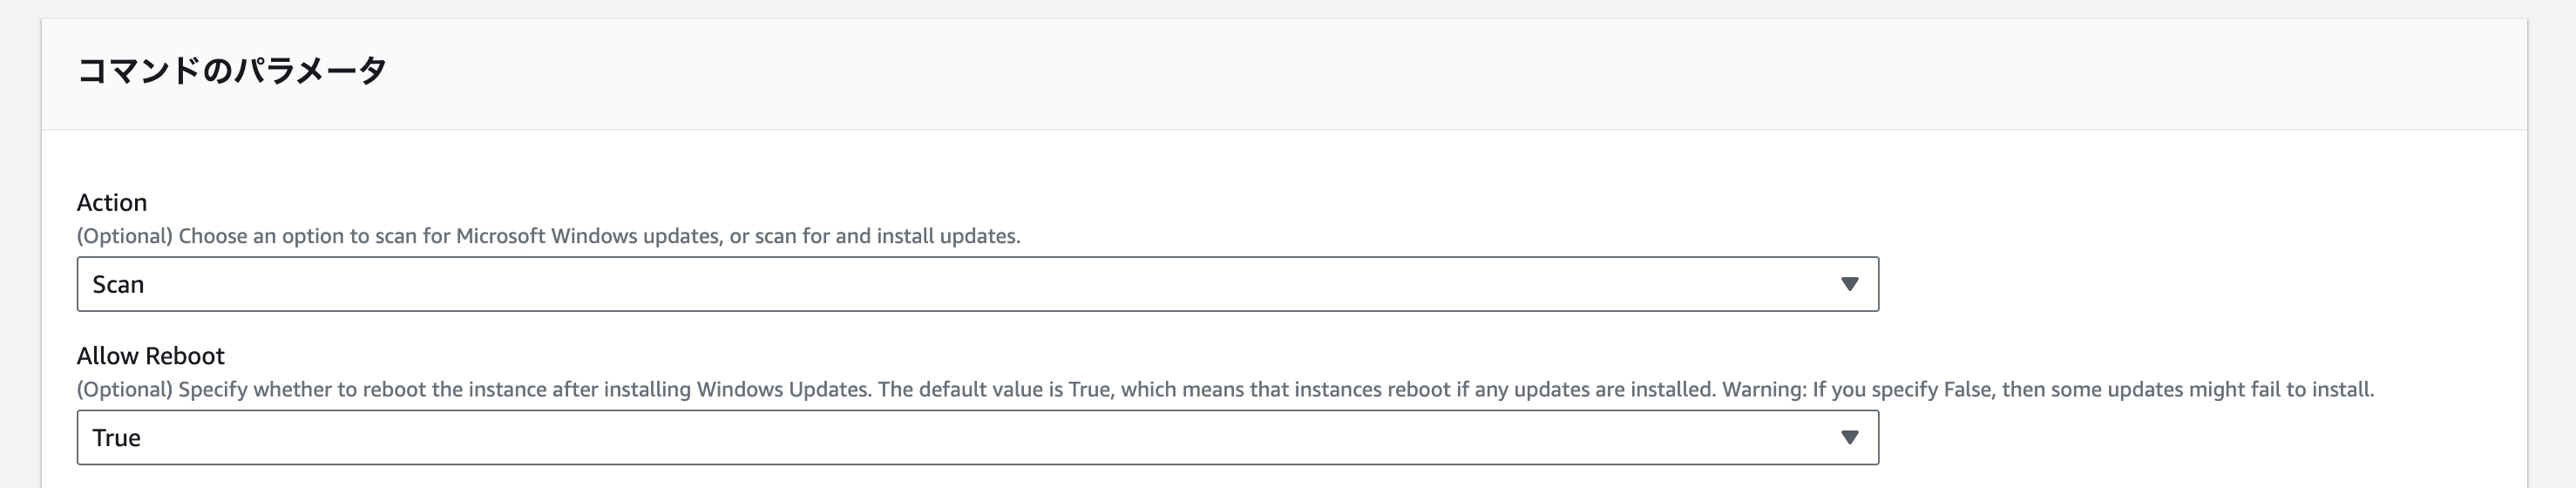The height and width of the screenshot is (488, 2576).
Task: Click the Allow Reboot description paragraph
Action: pyautogui.click(x=700, y=389)
